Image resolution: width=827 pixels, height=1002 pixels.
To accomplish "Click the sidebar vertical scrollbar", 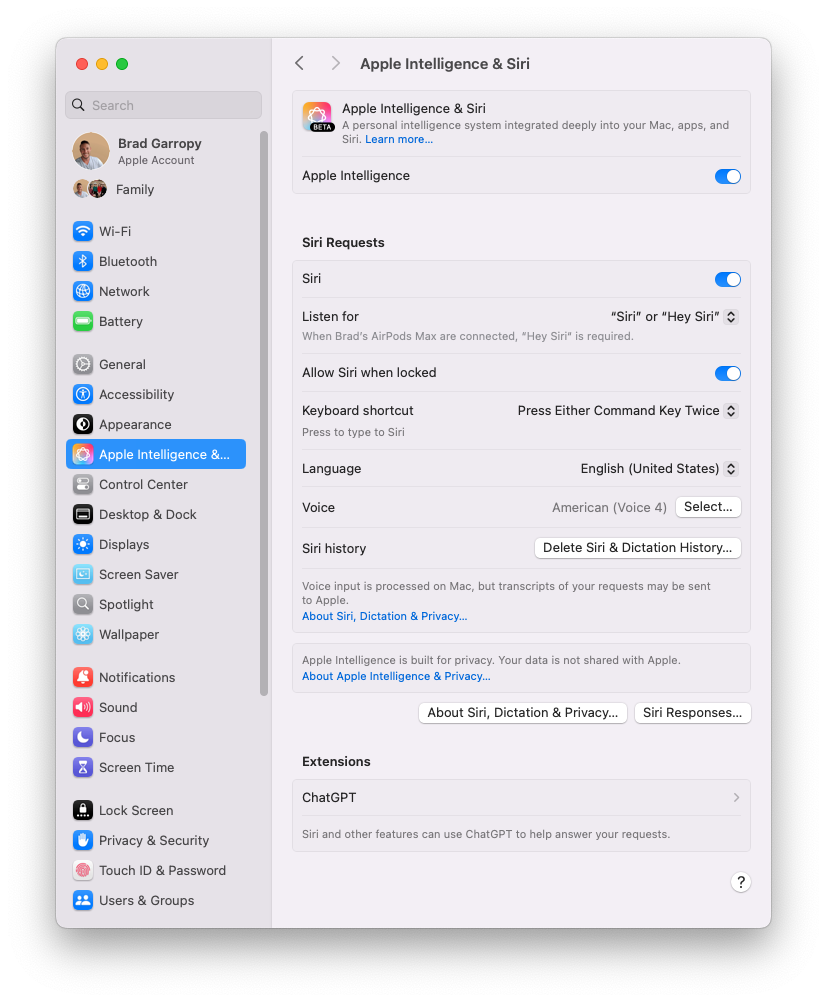I will pos(264,413).
